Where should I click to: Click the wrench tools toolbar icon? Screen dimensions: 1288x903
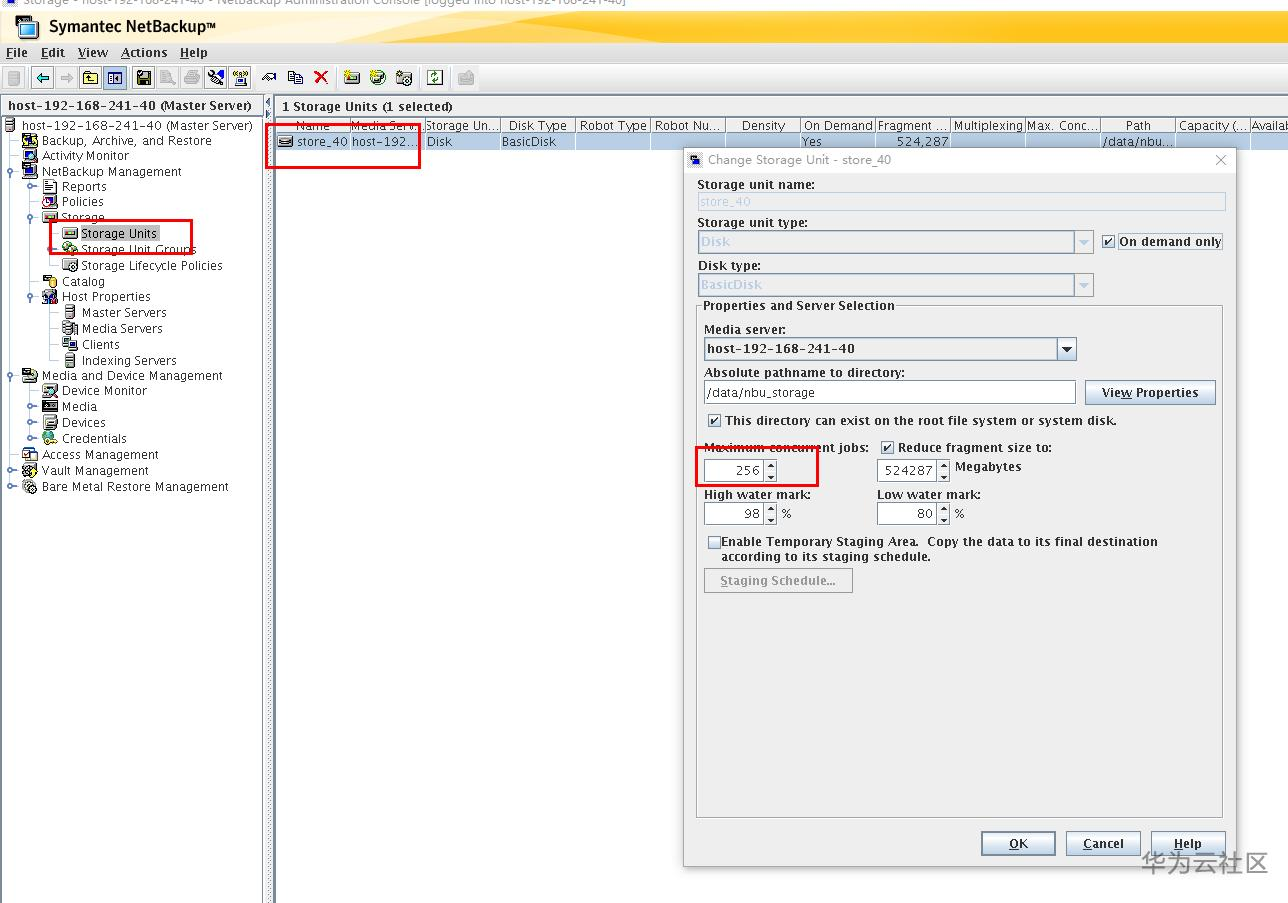tap(216, 78)
